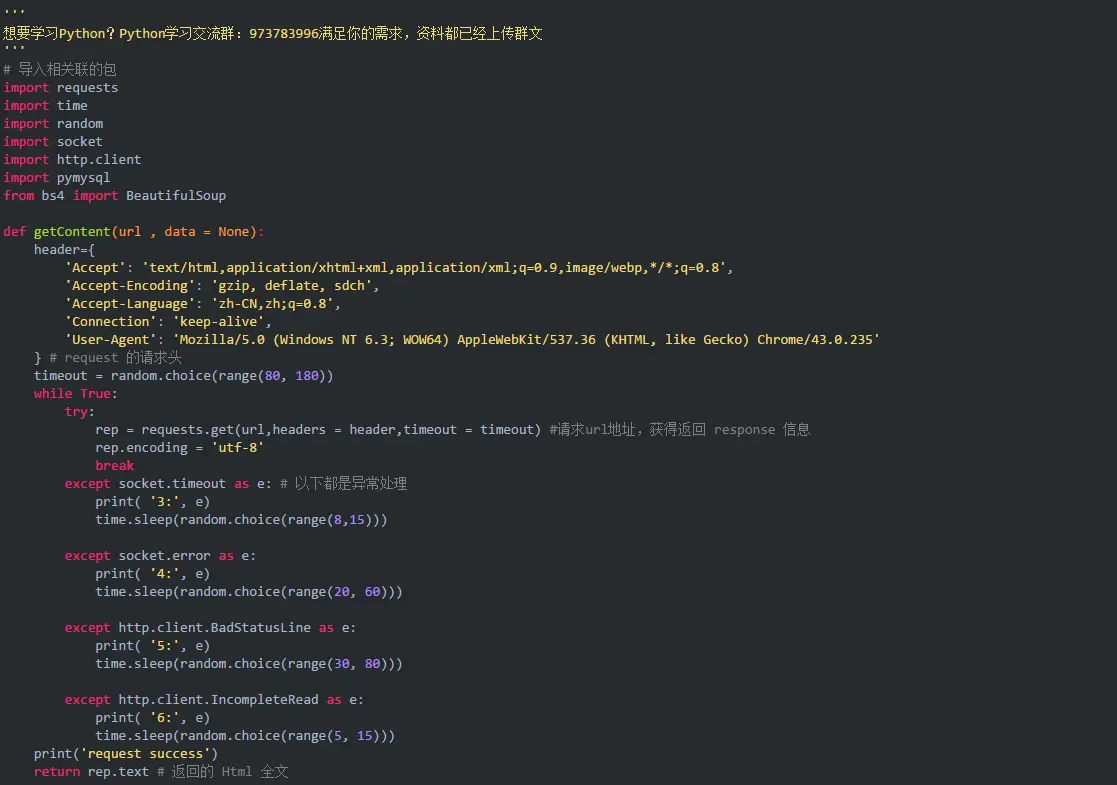Click the "print( '6:', e)" line
1117x785 pixels.
152,717
